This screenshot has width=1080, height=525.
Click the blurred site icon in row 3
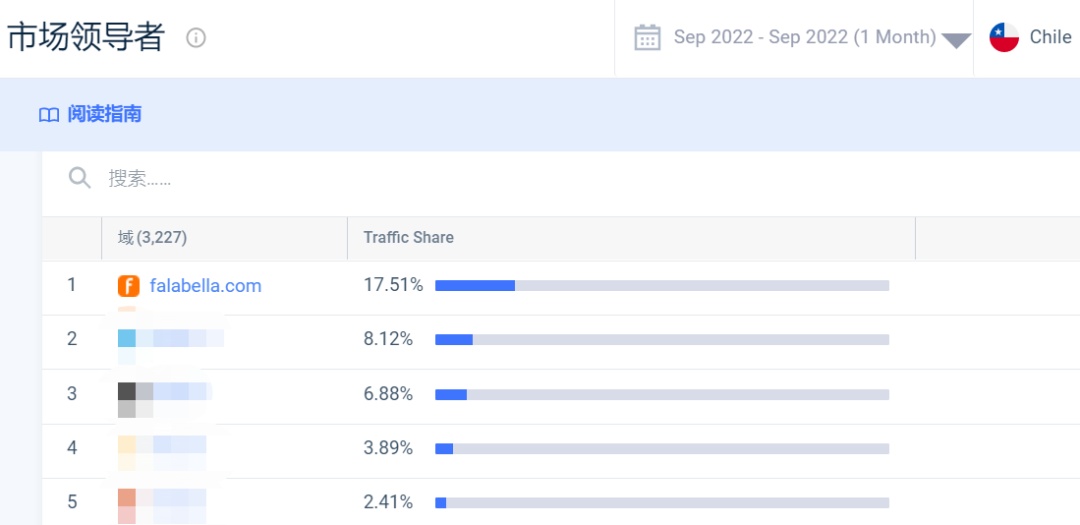127,393
